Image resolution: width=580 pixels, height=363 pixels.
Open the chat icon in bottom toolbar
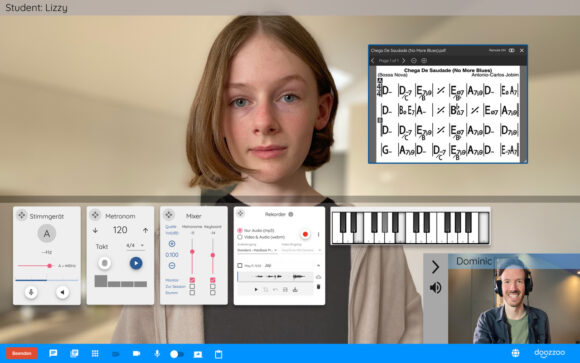53,353
